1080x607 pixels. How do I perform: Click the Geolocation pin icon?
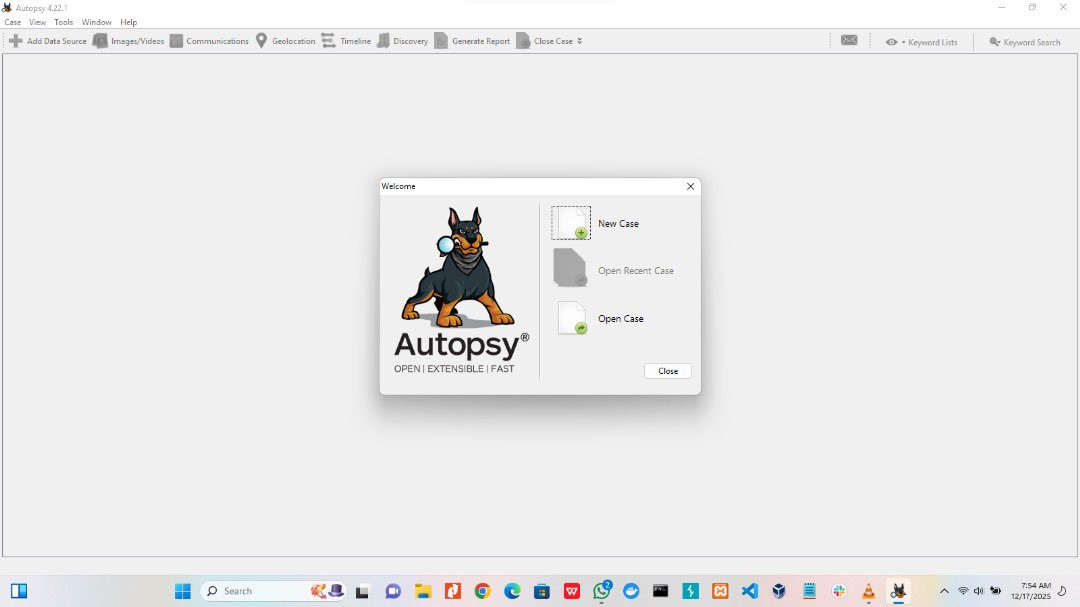[x=261, y=41]
